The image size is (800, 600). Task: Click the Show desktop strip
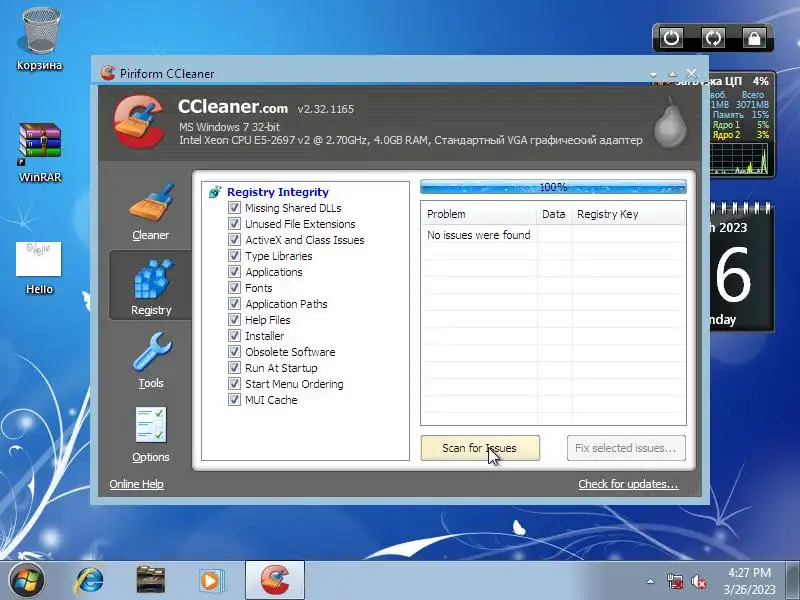pos(792,580)
